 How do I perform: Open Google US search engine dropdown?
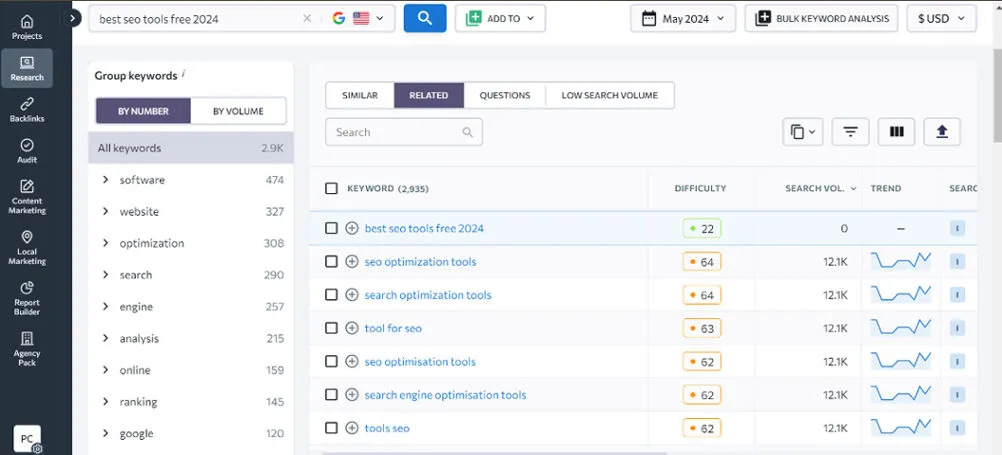pyautogui.click(x=358, y=19)
